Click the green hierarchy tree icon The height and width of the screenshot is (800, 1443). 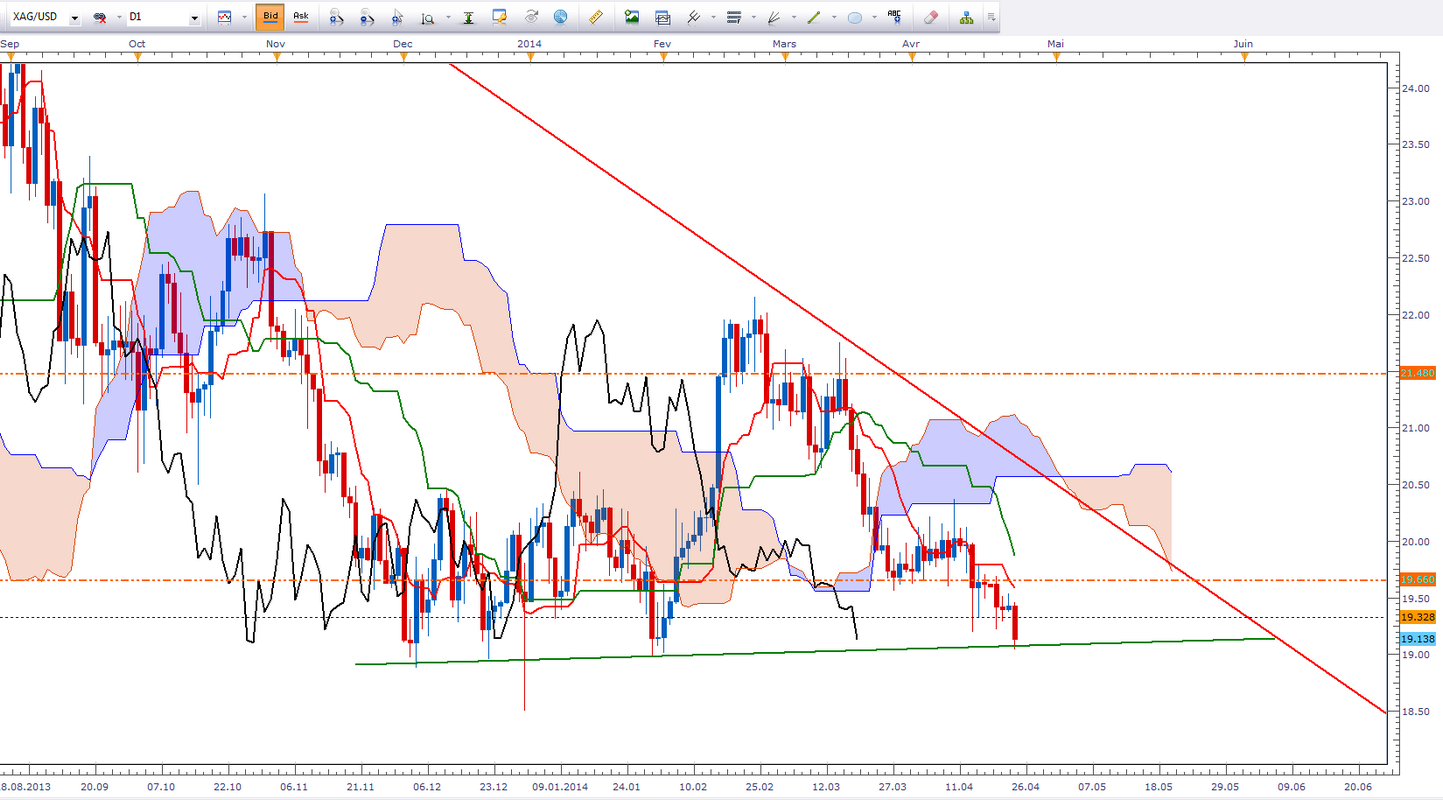point(966,17)
